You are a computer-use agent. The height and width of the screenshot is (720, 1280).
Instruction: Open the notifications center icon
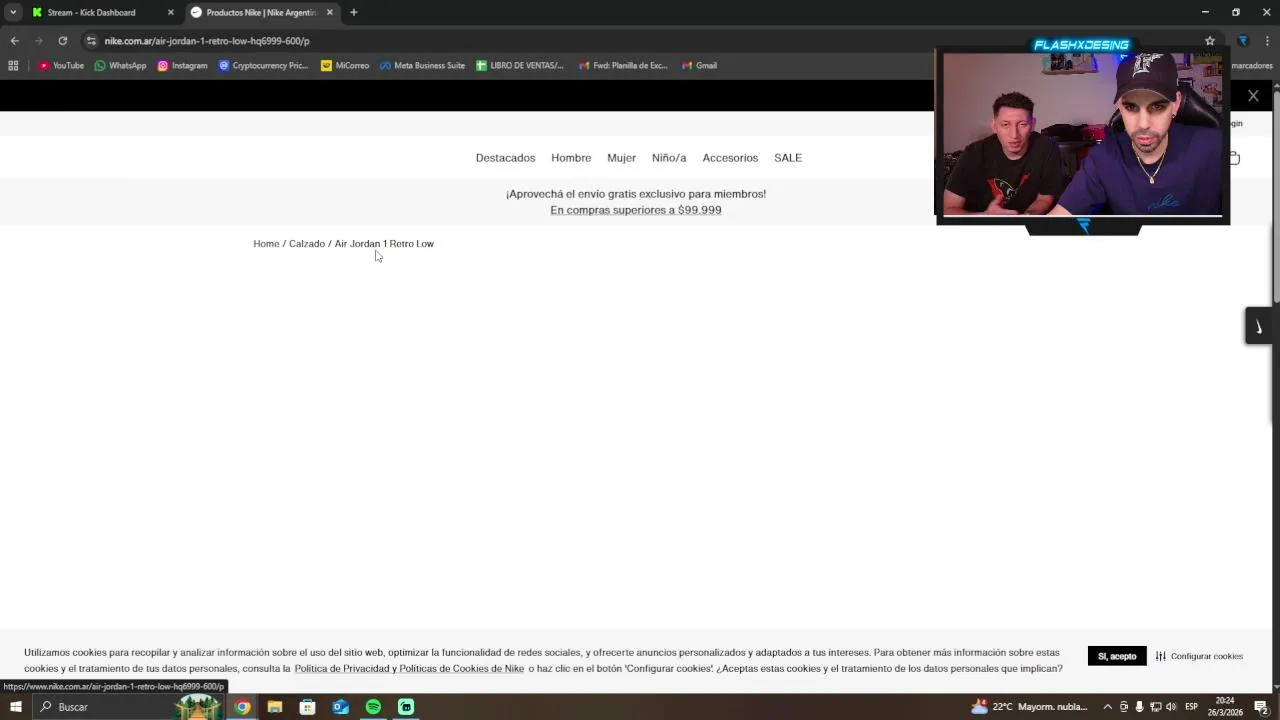point(1262,707)
